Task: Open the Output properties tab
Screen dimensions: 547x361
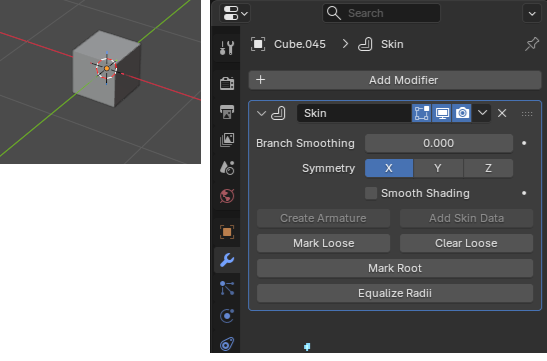Action: [227, 112]
